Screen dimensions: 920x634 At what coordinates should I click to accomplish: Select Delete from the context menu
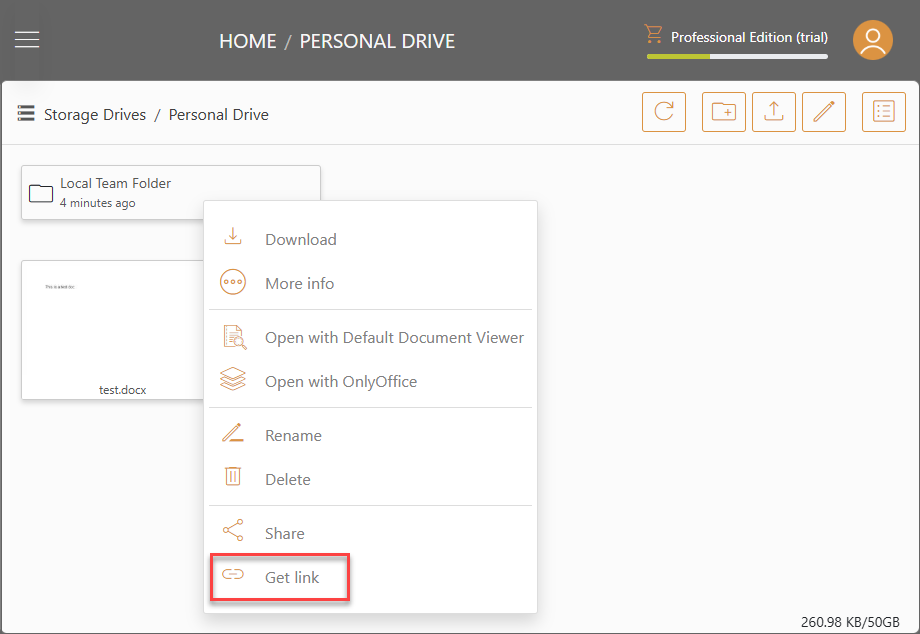(370, 480)
